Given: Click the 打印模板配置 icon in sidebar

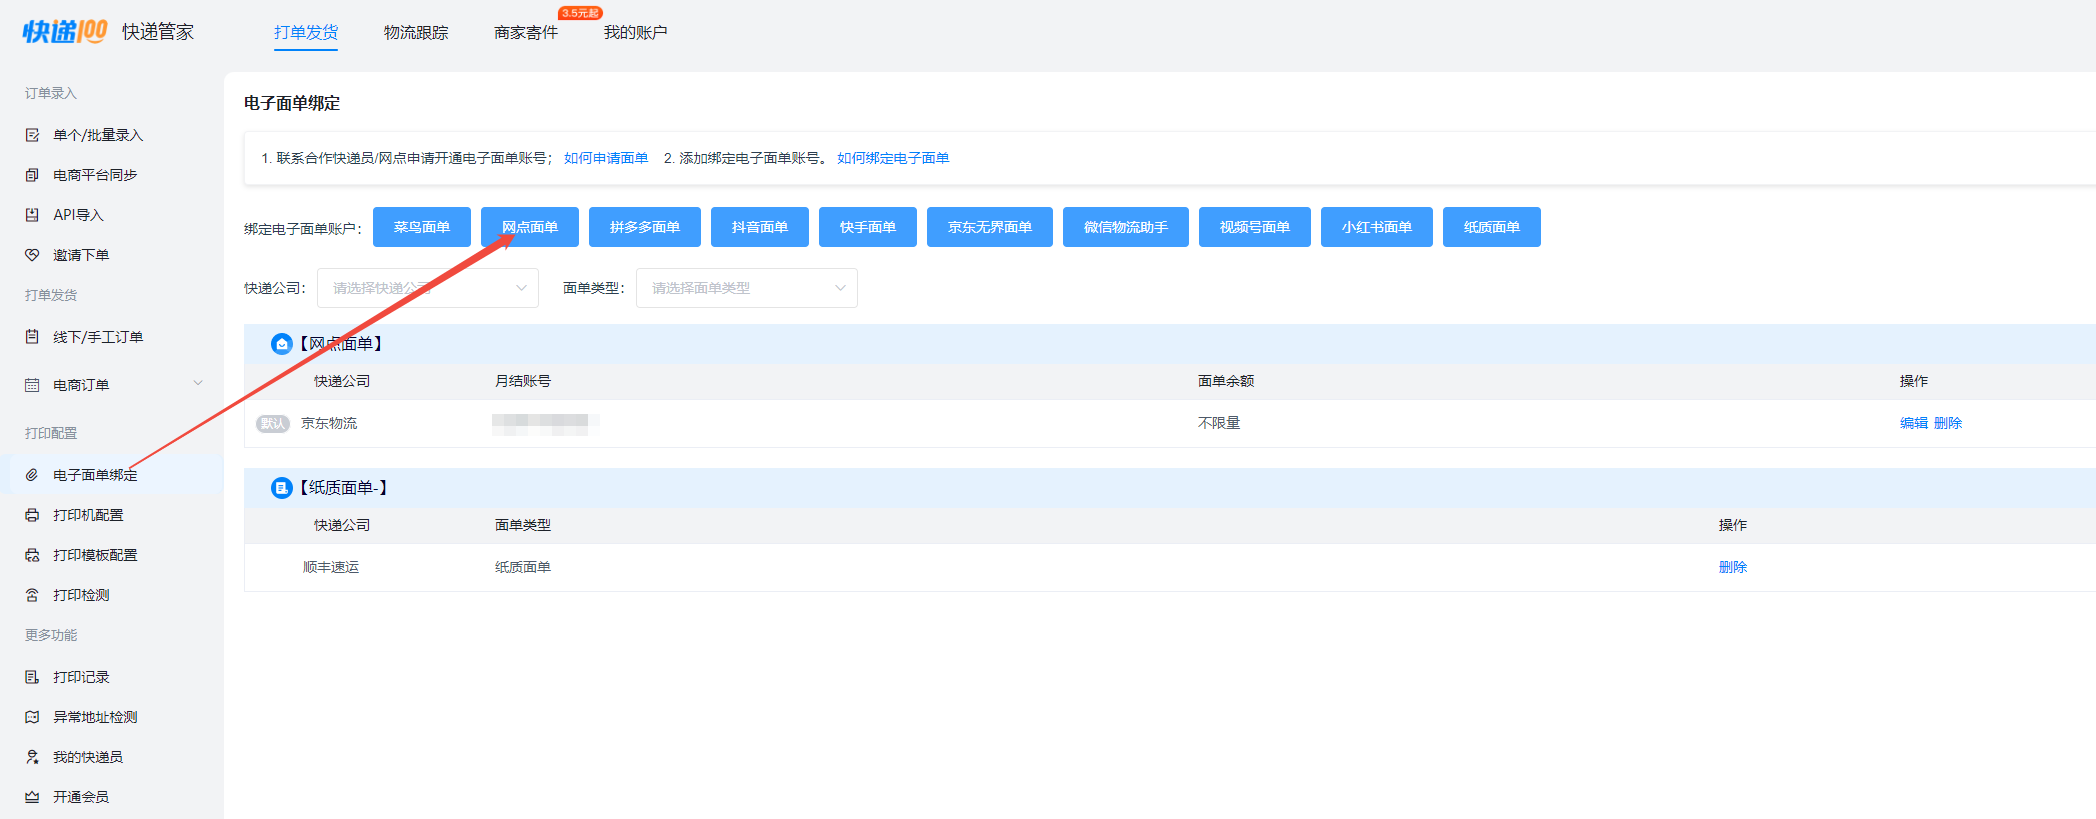Looking at the screenshot, I should pos(32,555).
